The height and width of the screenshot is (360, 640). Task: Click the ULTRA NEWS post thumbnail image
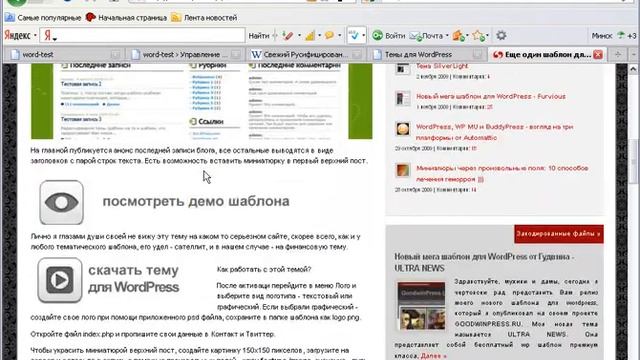(x=422, y=306)
